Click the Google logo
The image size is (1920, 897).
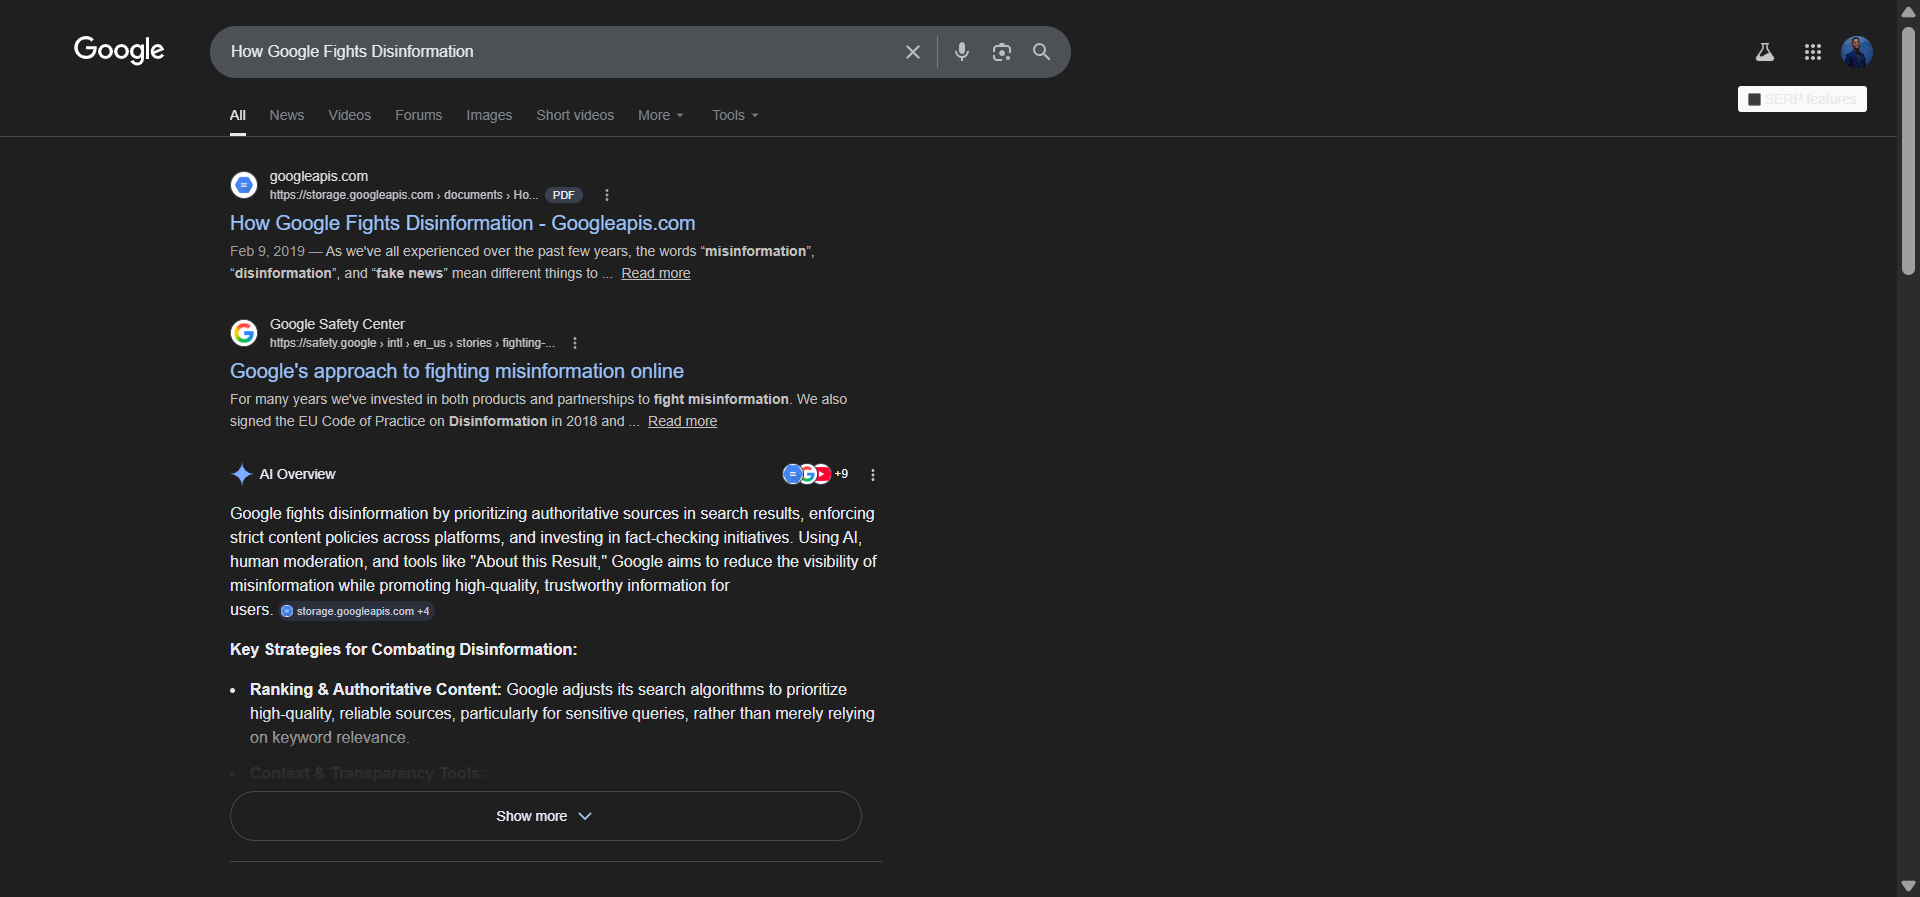tap(119, 50)
